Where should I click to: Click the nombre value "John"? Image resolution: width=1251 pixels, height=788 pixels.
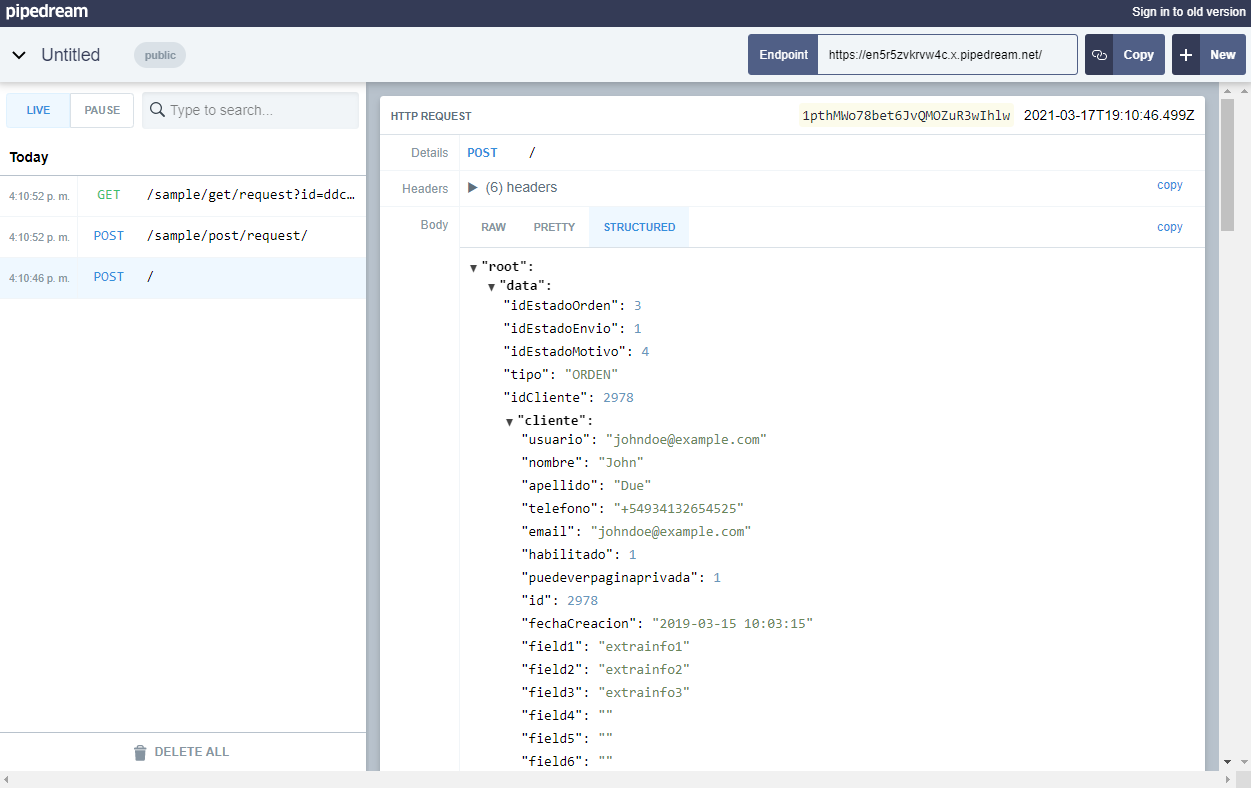click(621, 463)
